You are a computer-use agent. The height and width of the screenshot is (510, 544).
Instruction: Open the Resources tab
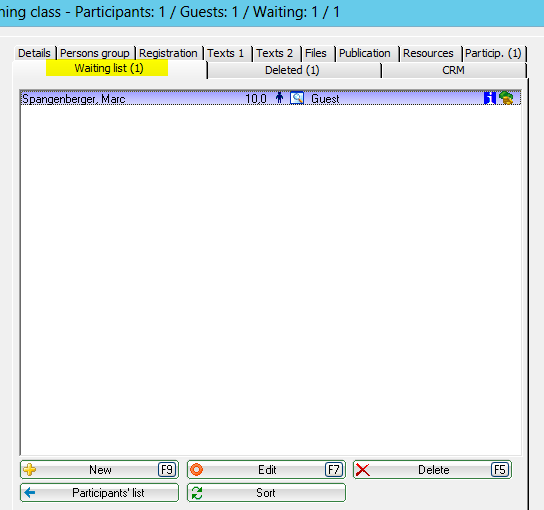click(x=428, y=53)
